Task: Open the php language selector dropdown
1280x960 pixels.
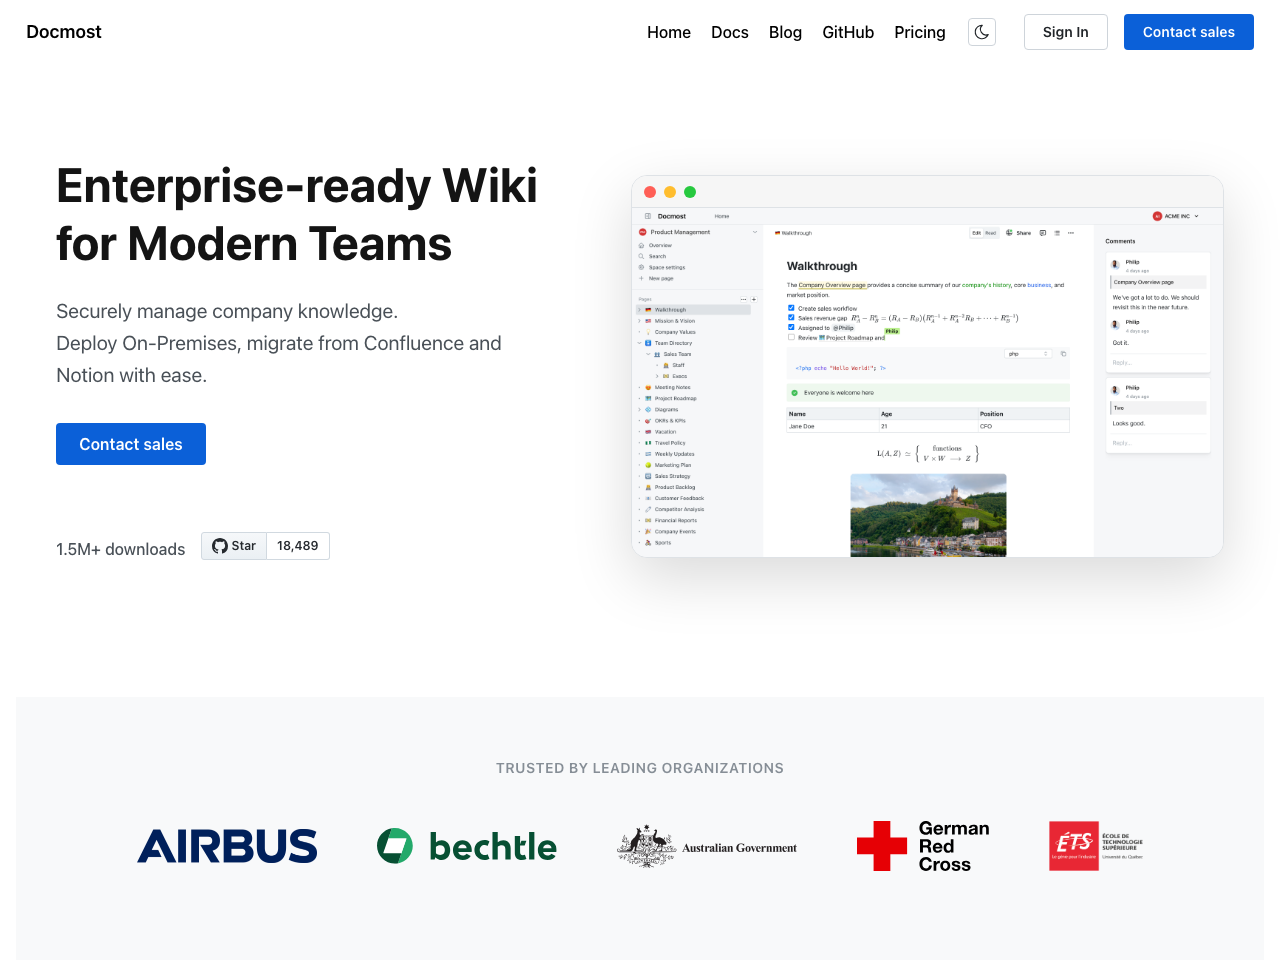Action: [1028, 354]
